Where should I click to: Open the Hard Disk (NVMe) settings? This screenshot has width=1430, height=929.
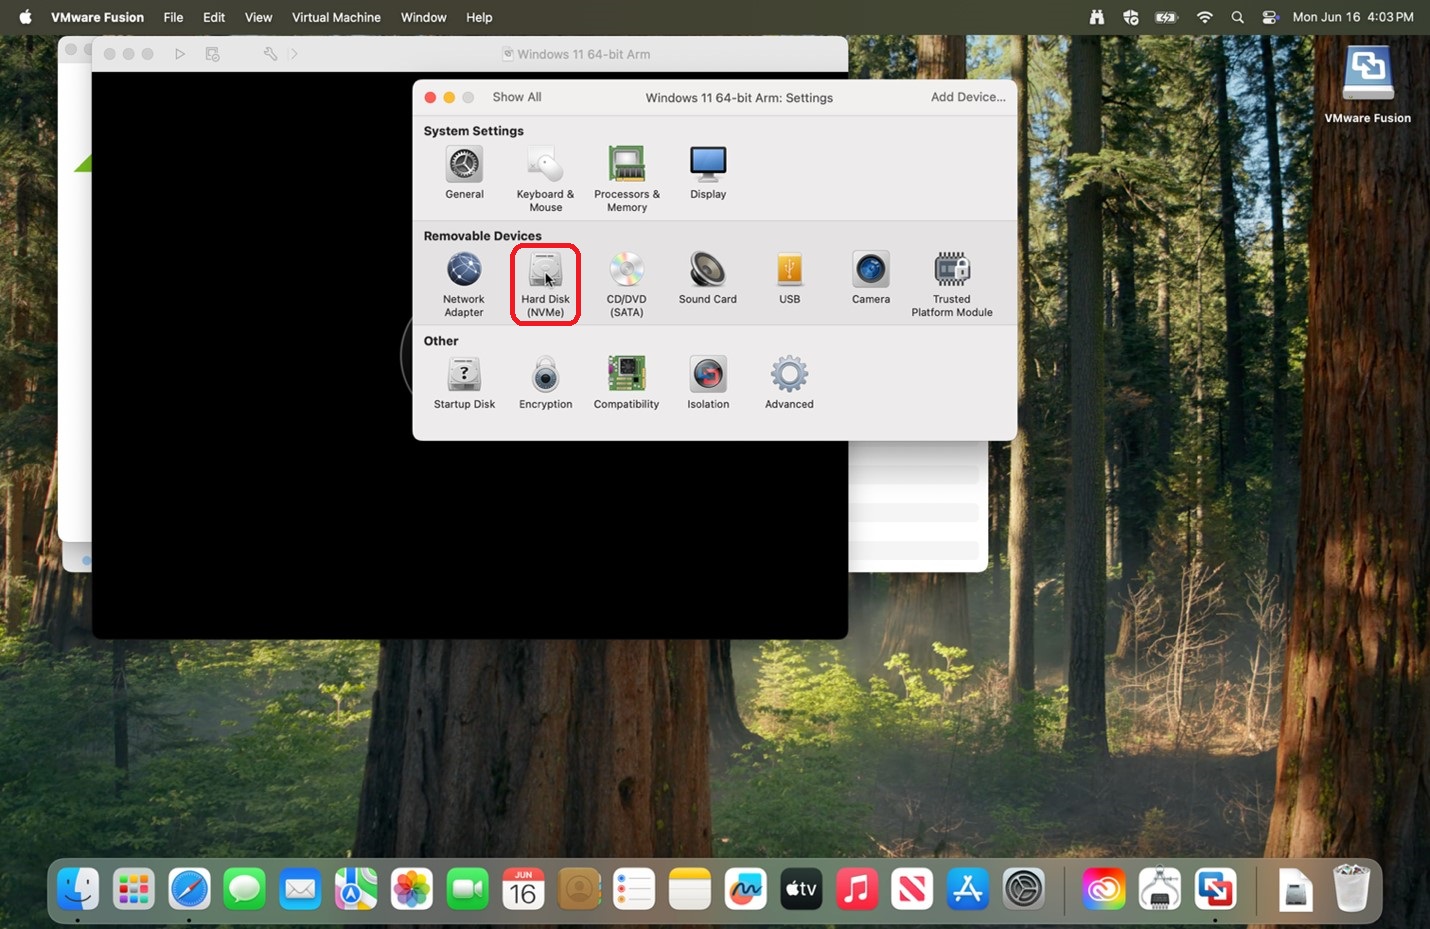(x=545, y=284)
